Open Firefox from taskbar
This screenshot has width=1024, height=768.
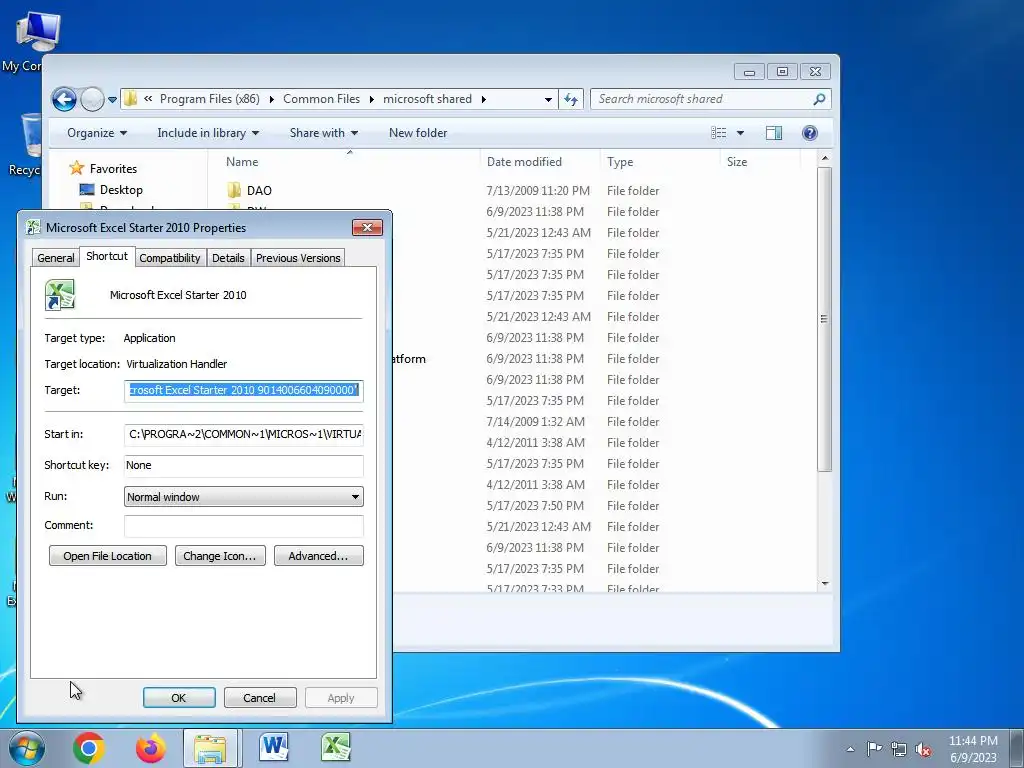coord(151,748)
